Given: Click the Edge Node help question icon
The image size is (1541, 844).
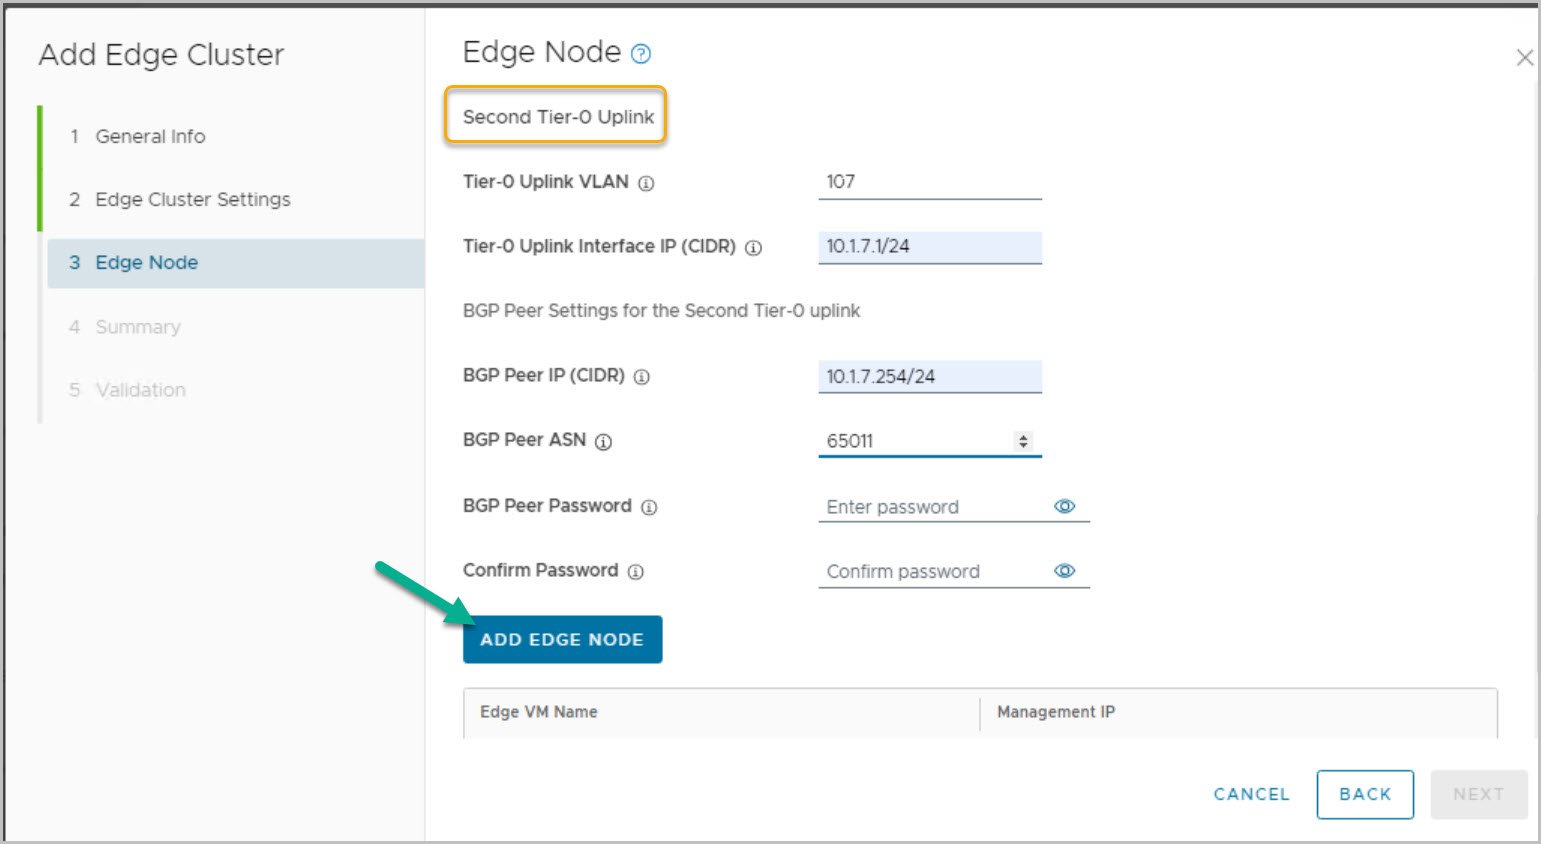Looking at the screenshot, I should (x=641, y=54).
